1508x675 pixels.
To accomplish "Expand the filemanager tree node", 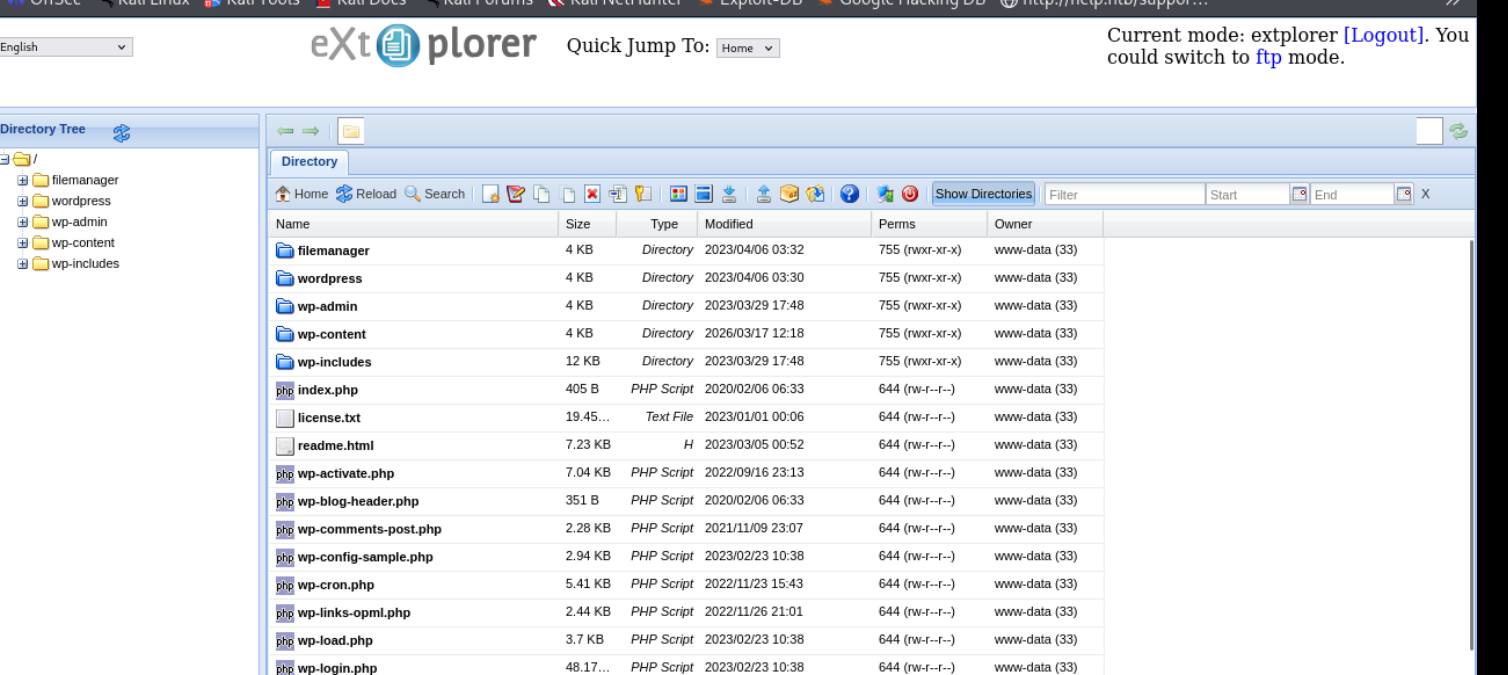I will [23, 180].
